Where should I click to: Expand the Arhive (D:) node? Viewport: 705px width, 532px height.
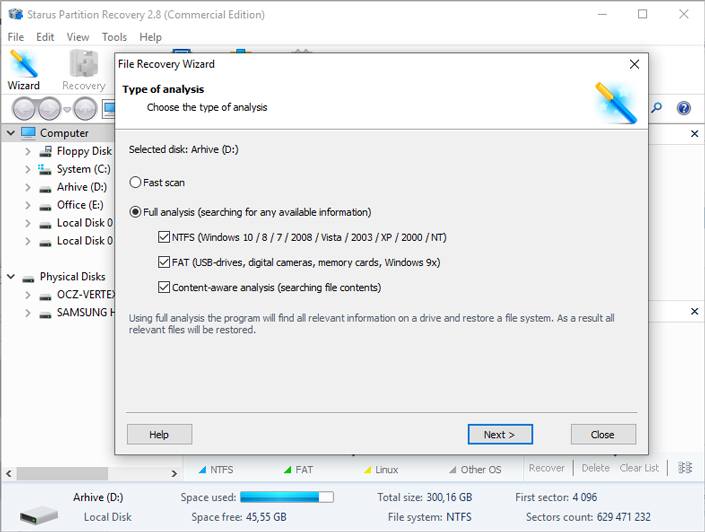point(27,187)
